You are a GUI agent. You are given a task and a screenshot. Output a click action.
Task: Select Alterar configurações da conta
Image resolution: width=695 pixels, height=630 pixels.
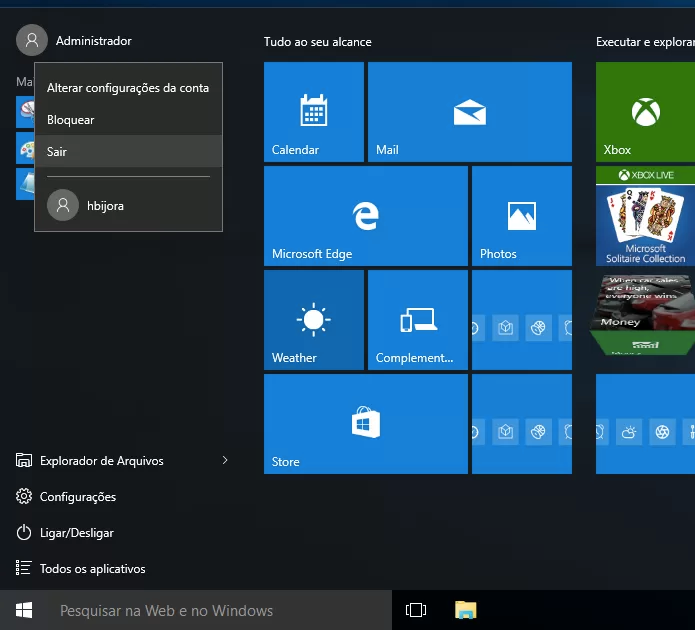pos(128,88)
